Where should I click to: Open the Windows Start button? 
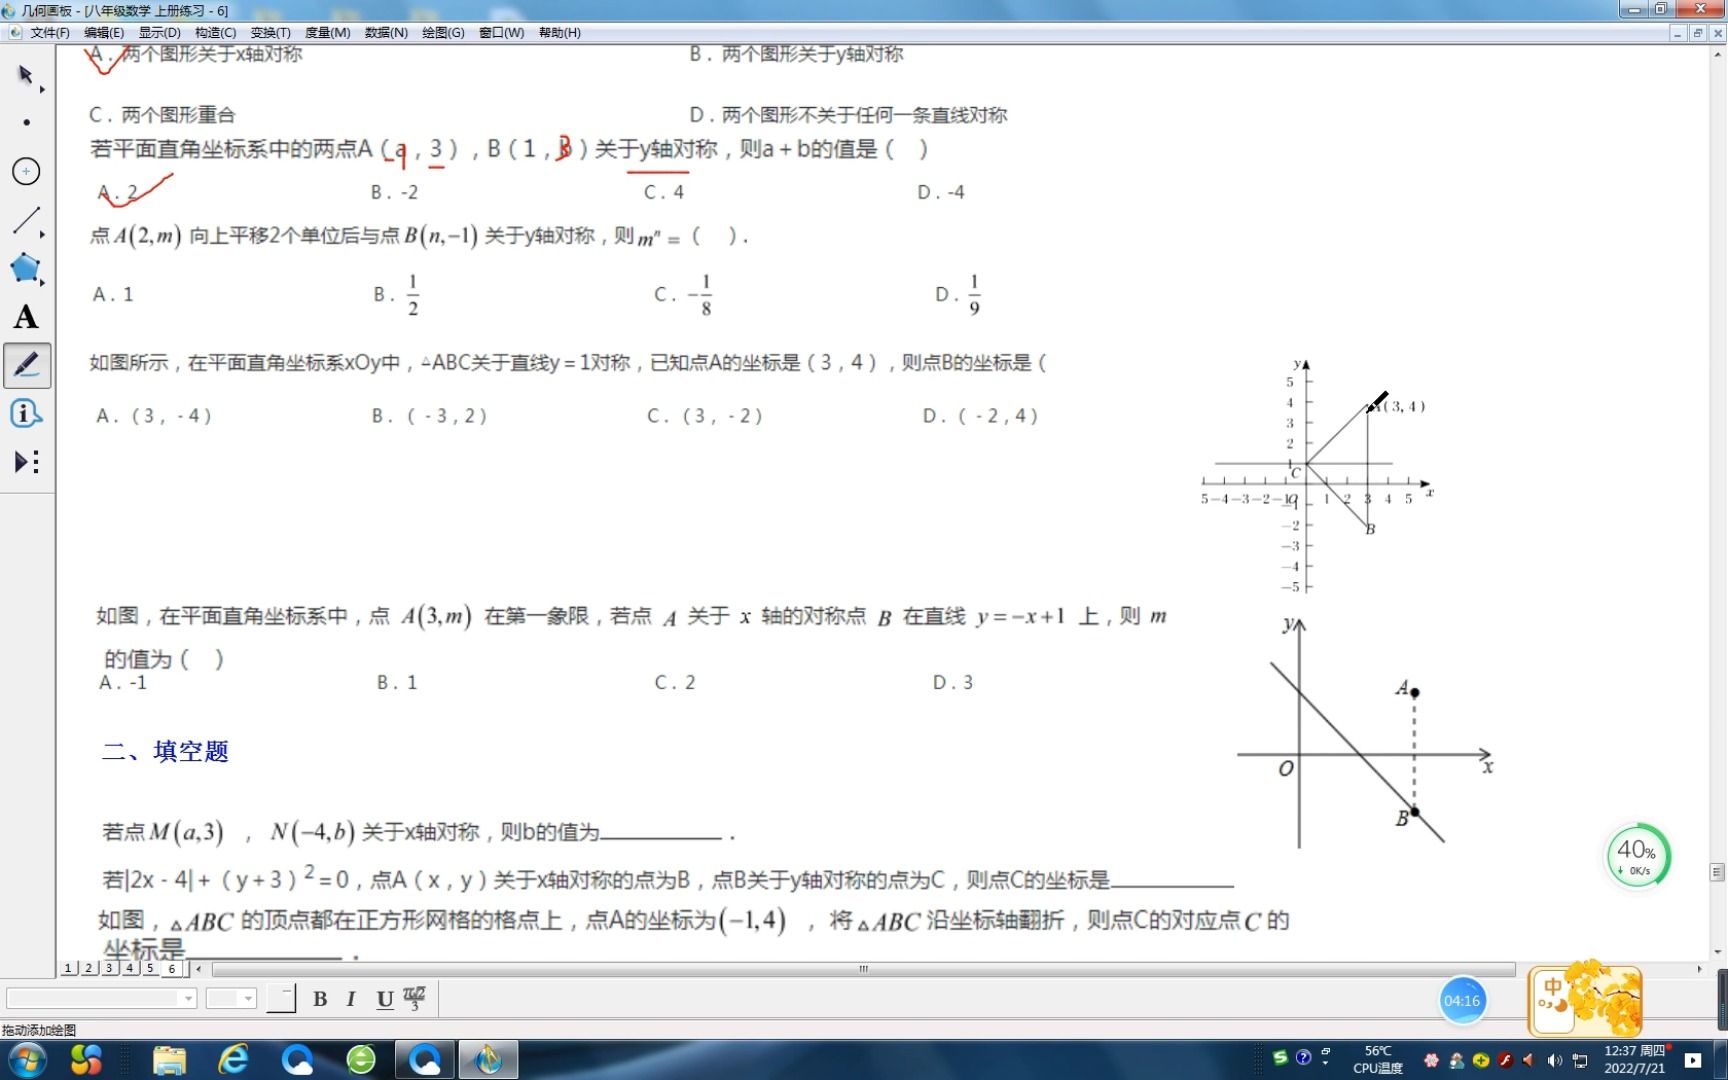click(x=26, y=1059)
